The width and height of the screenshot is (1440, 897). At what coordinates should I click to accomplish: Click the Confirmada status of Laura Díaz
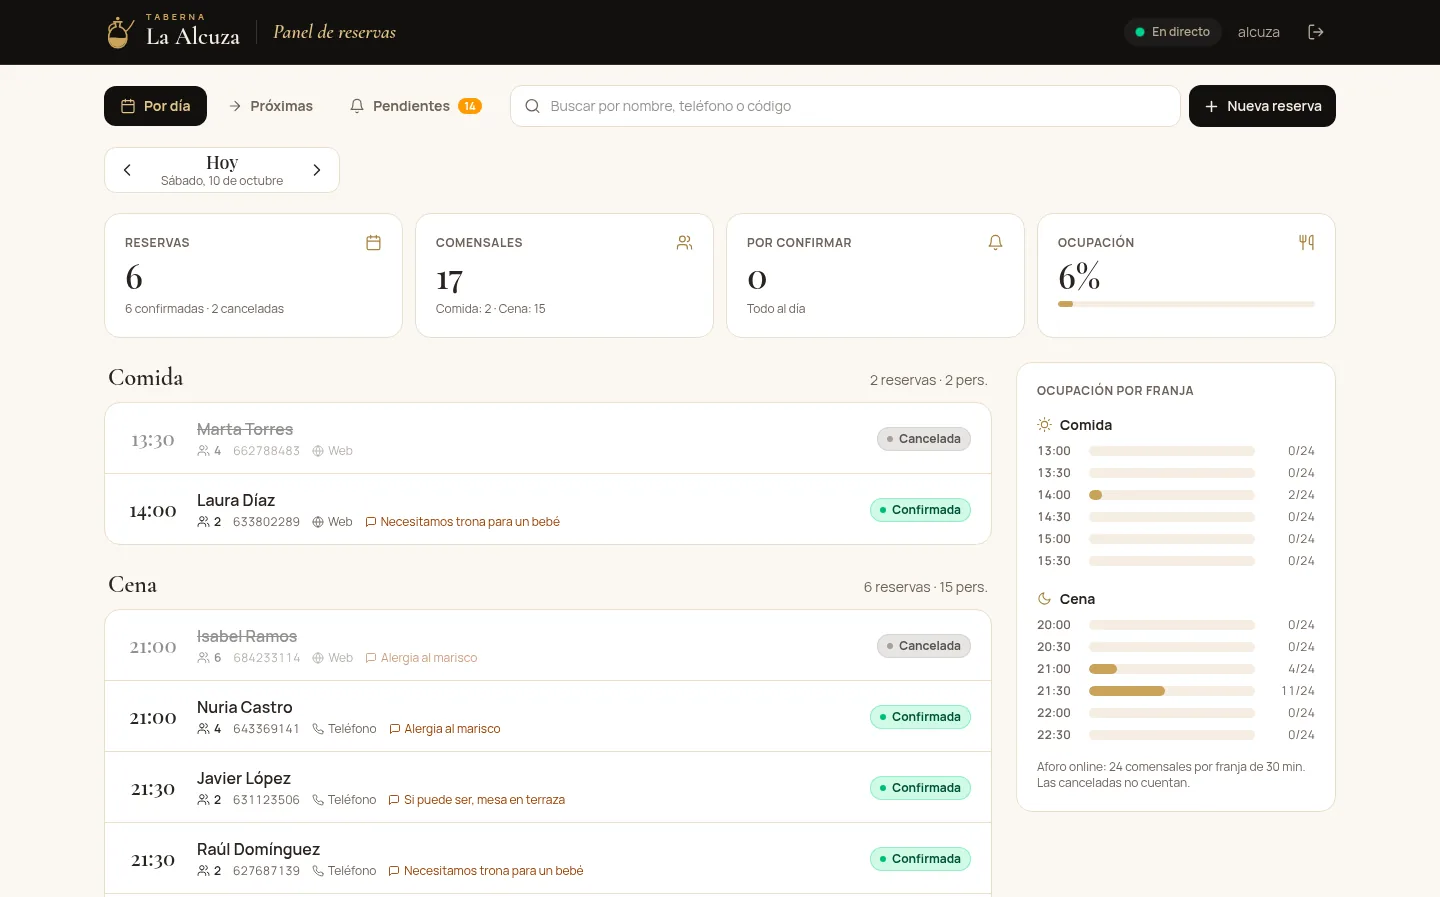point(920,510)
